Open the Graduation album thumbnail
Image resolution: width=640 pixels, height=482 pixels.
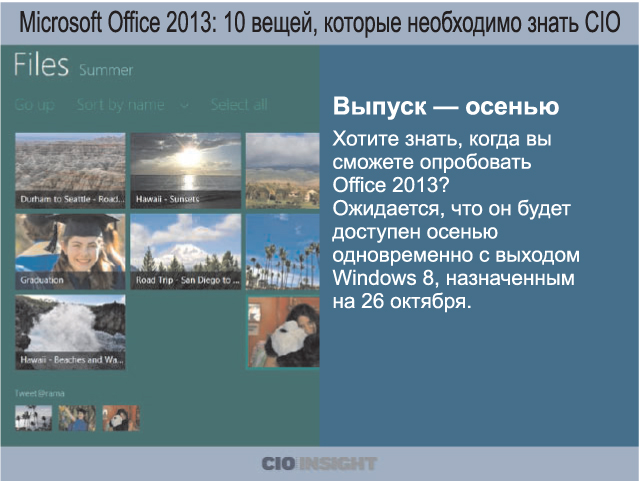pos(70,252)
